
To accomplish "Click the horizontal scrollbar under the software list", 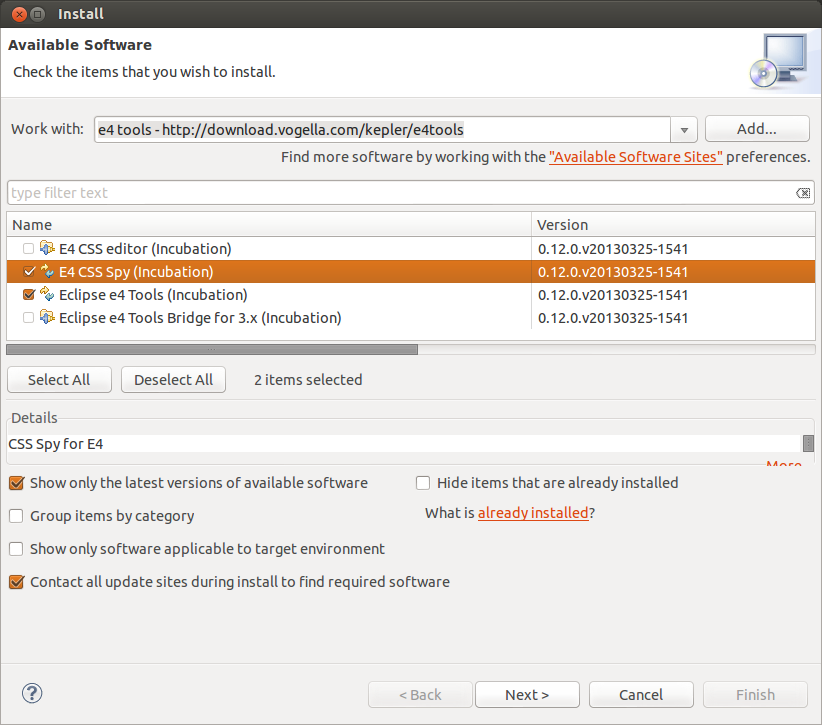I will [x=212, y=350].
